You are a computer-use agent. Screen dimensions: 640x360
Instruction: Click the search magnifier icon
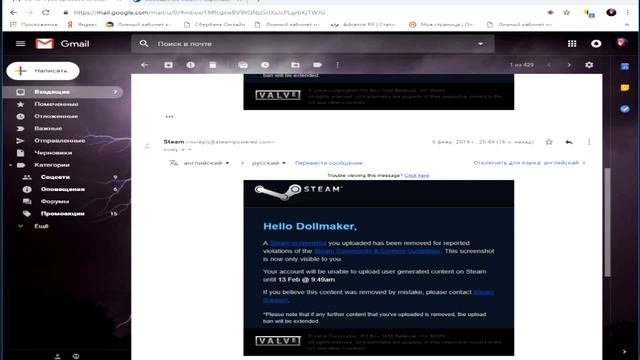[144, 43]
